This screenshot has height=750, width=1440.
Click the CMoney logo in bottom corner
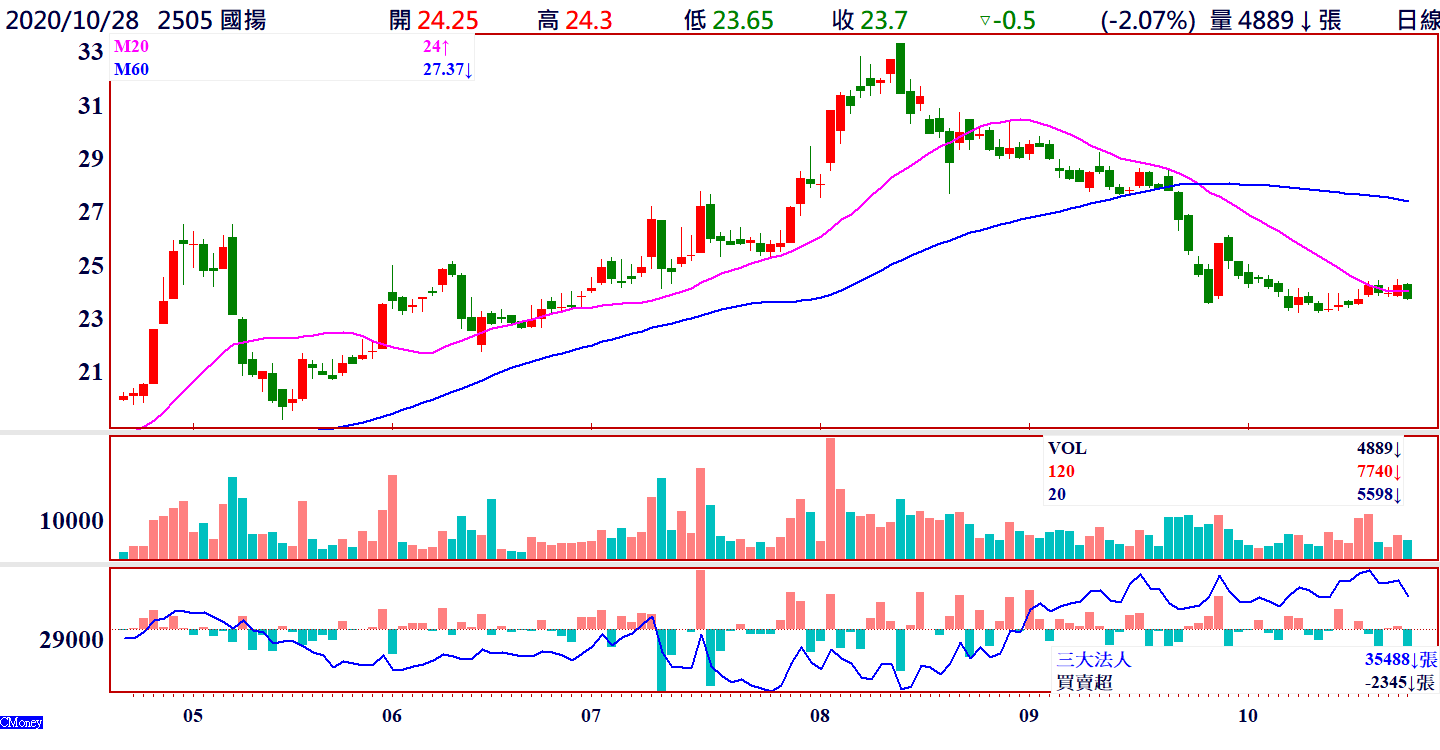pos(21,722)
